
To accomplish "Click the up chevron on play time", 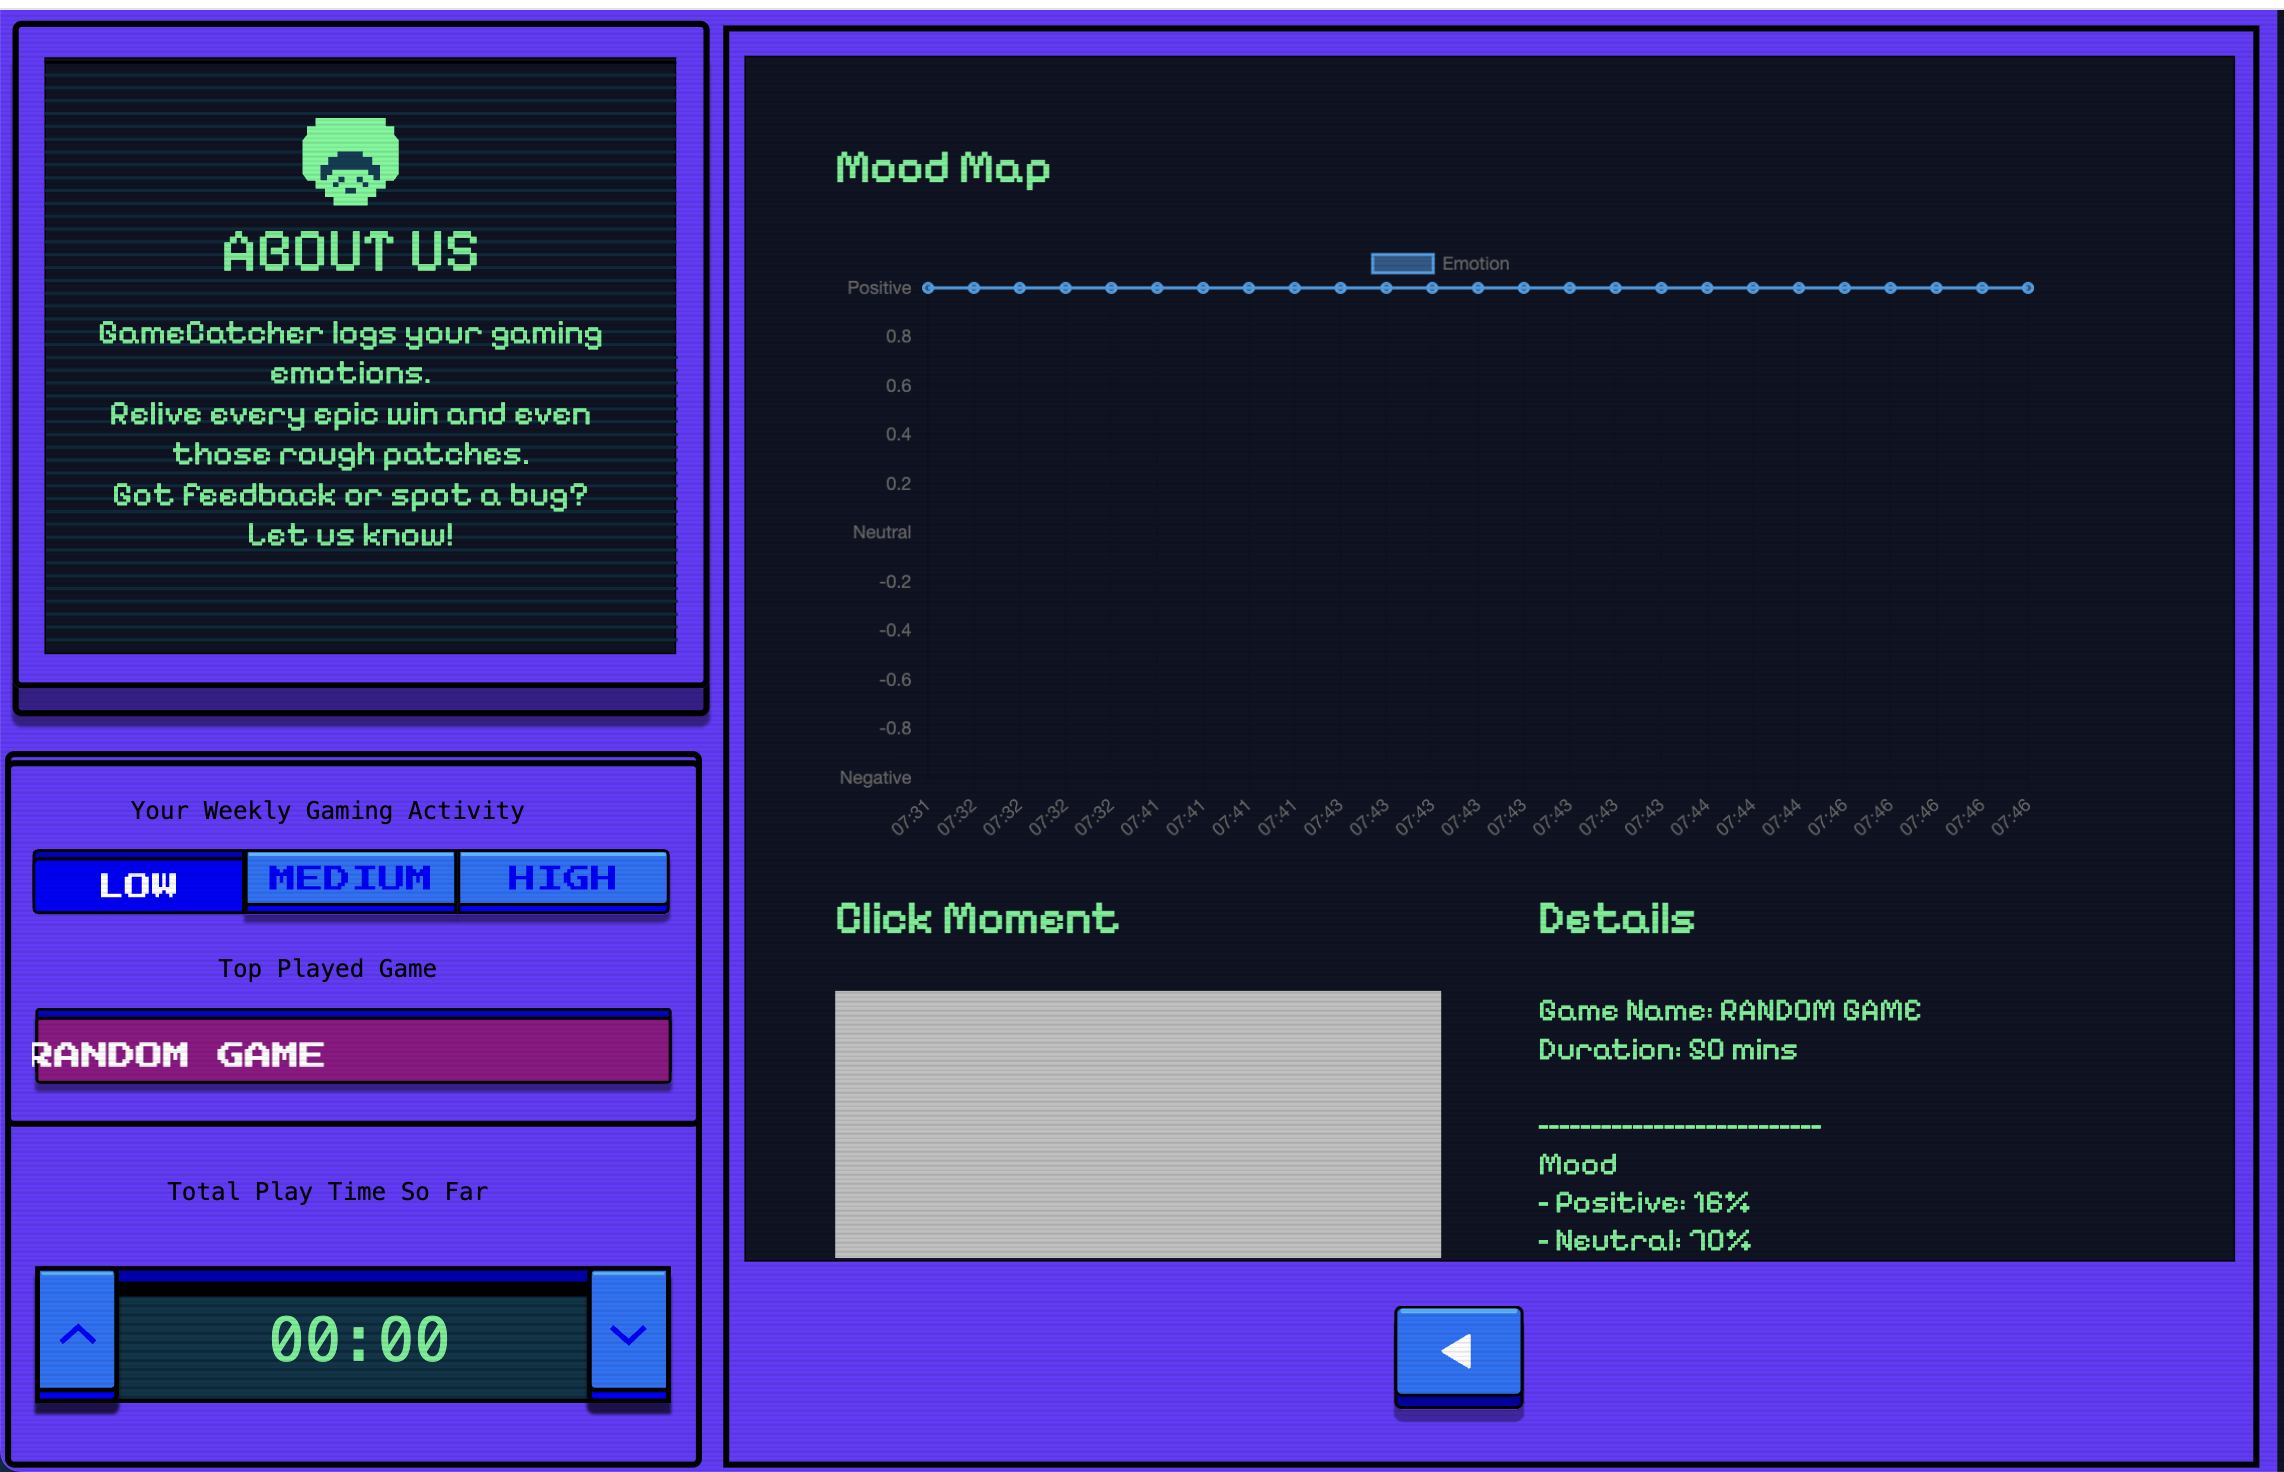I will [77, 1333].
